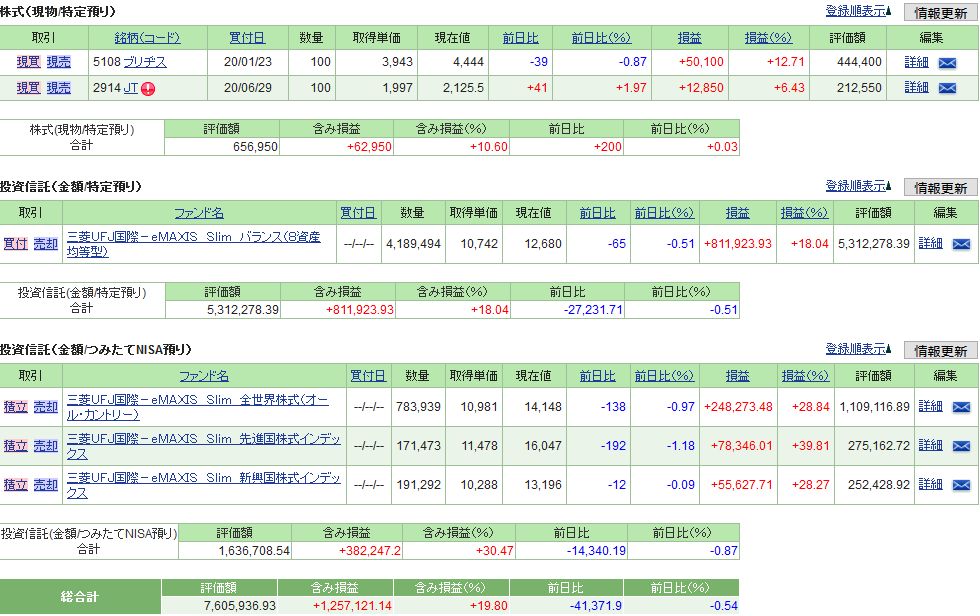980x616 pixels.
Task: Sort stocks by 銘柄(コード) header
Action: pos(147,38)
